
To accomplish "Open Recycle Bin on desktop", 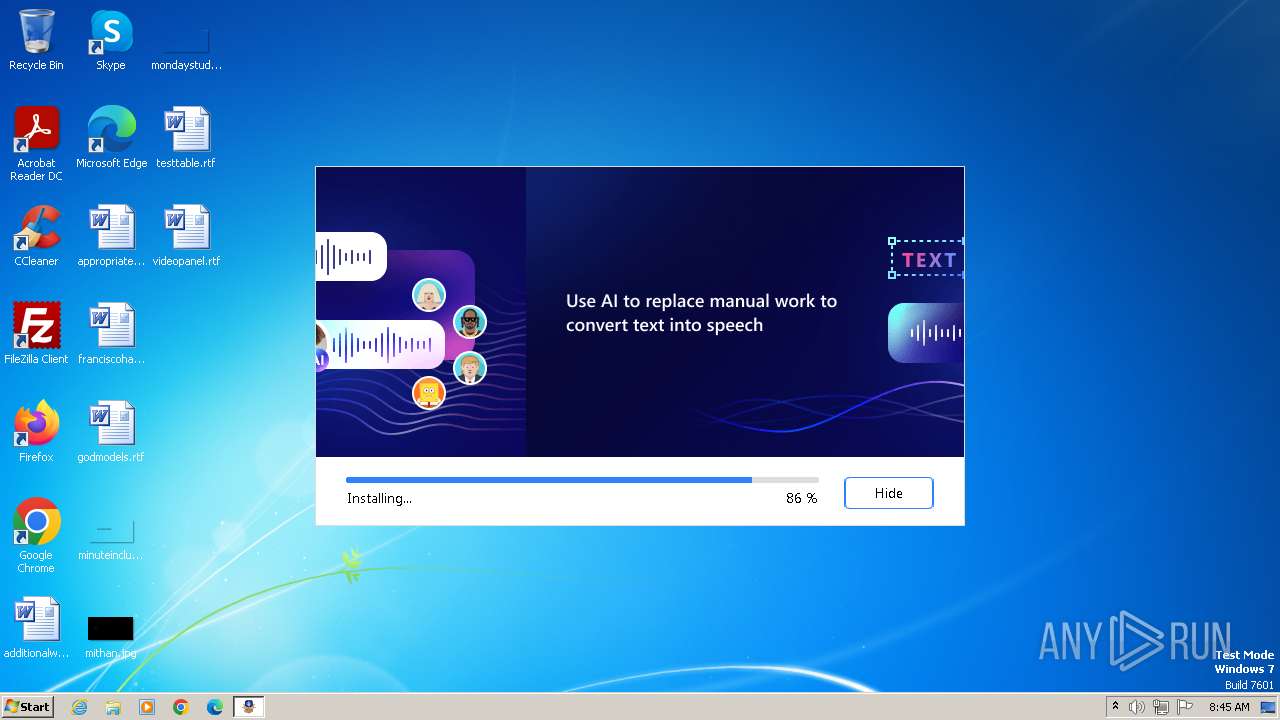I will 36,40.
